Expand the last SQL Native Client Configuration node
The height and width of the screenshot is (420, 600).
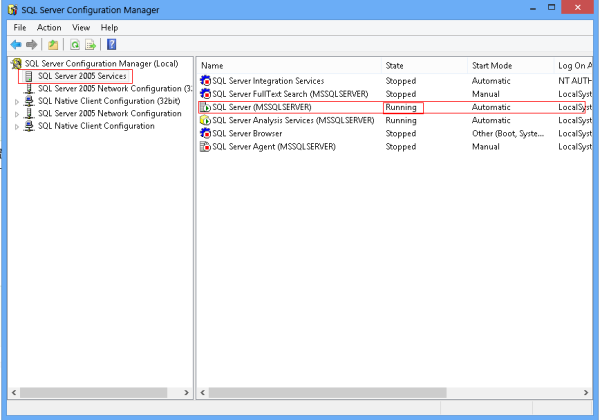point(16,127)
